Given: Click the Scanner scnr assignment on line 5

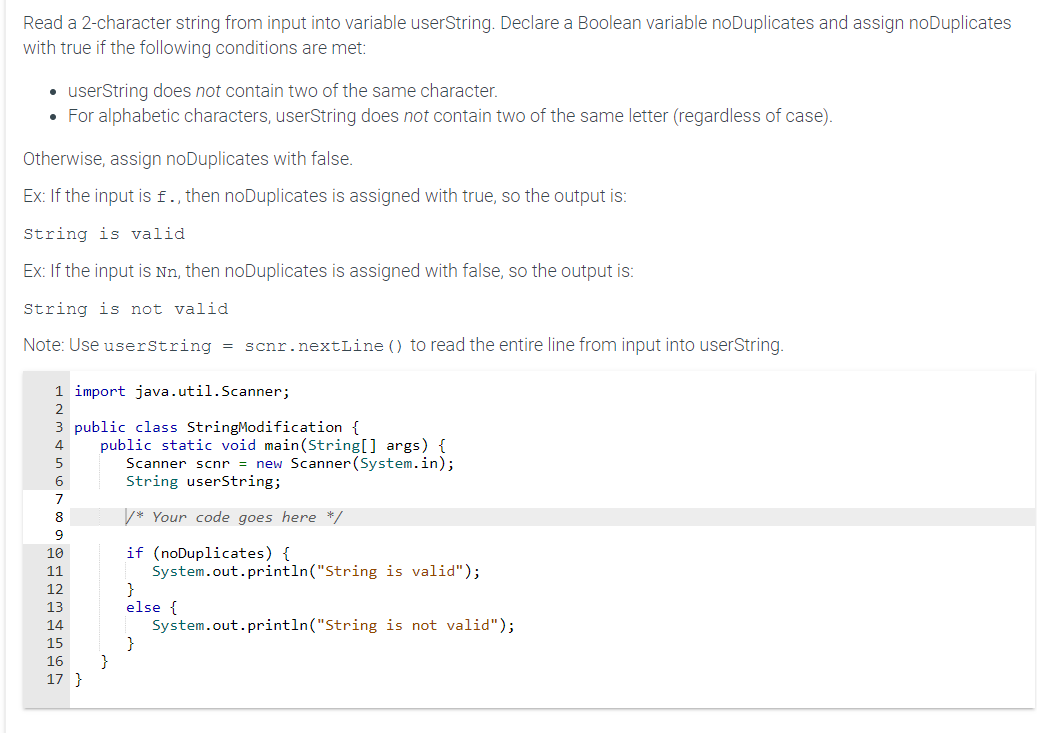Looking at the screenshot, I should (290, 463).
